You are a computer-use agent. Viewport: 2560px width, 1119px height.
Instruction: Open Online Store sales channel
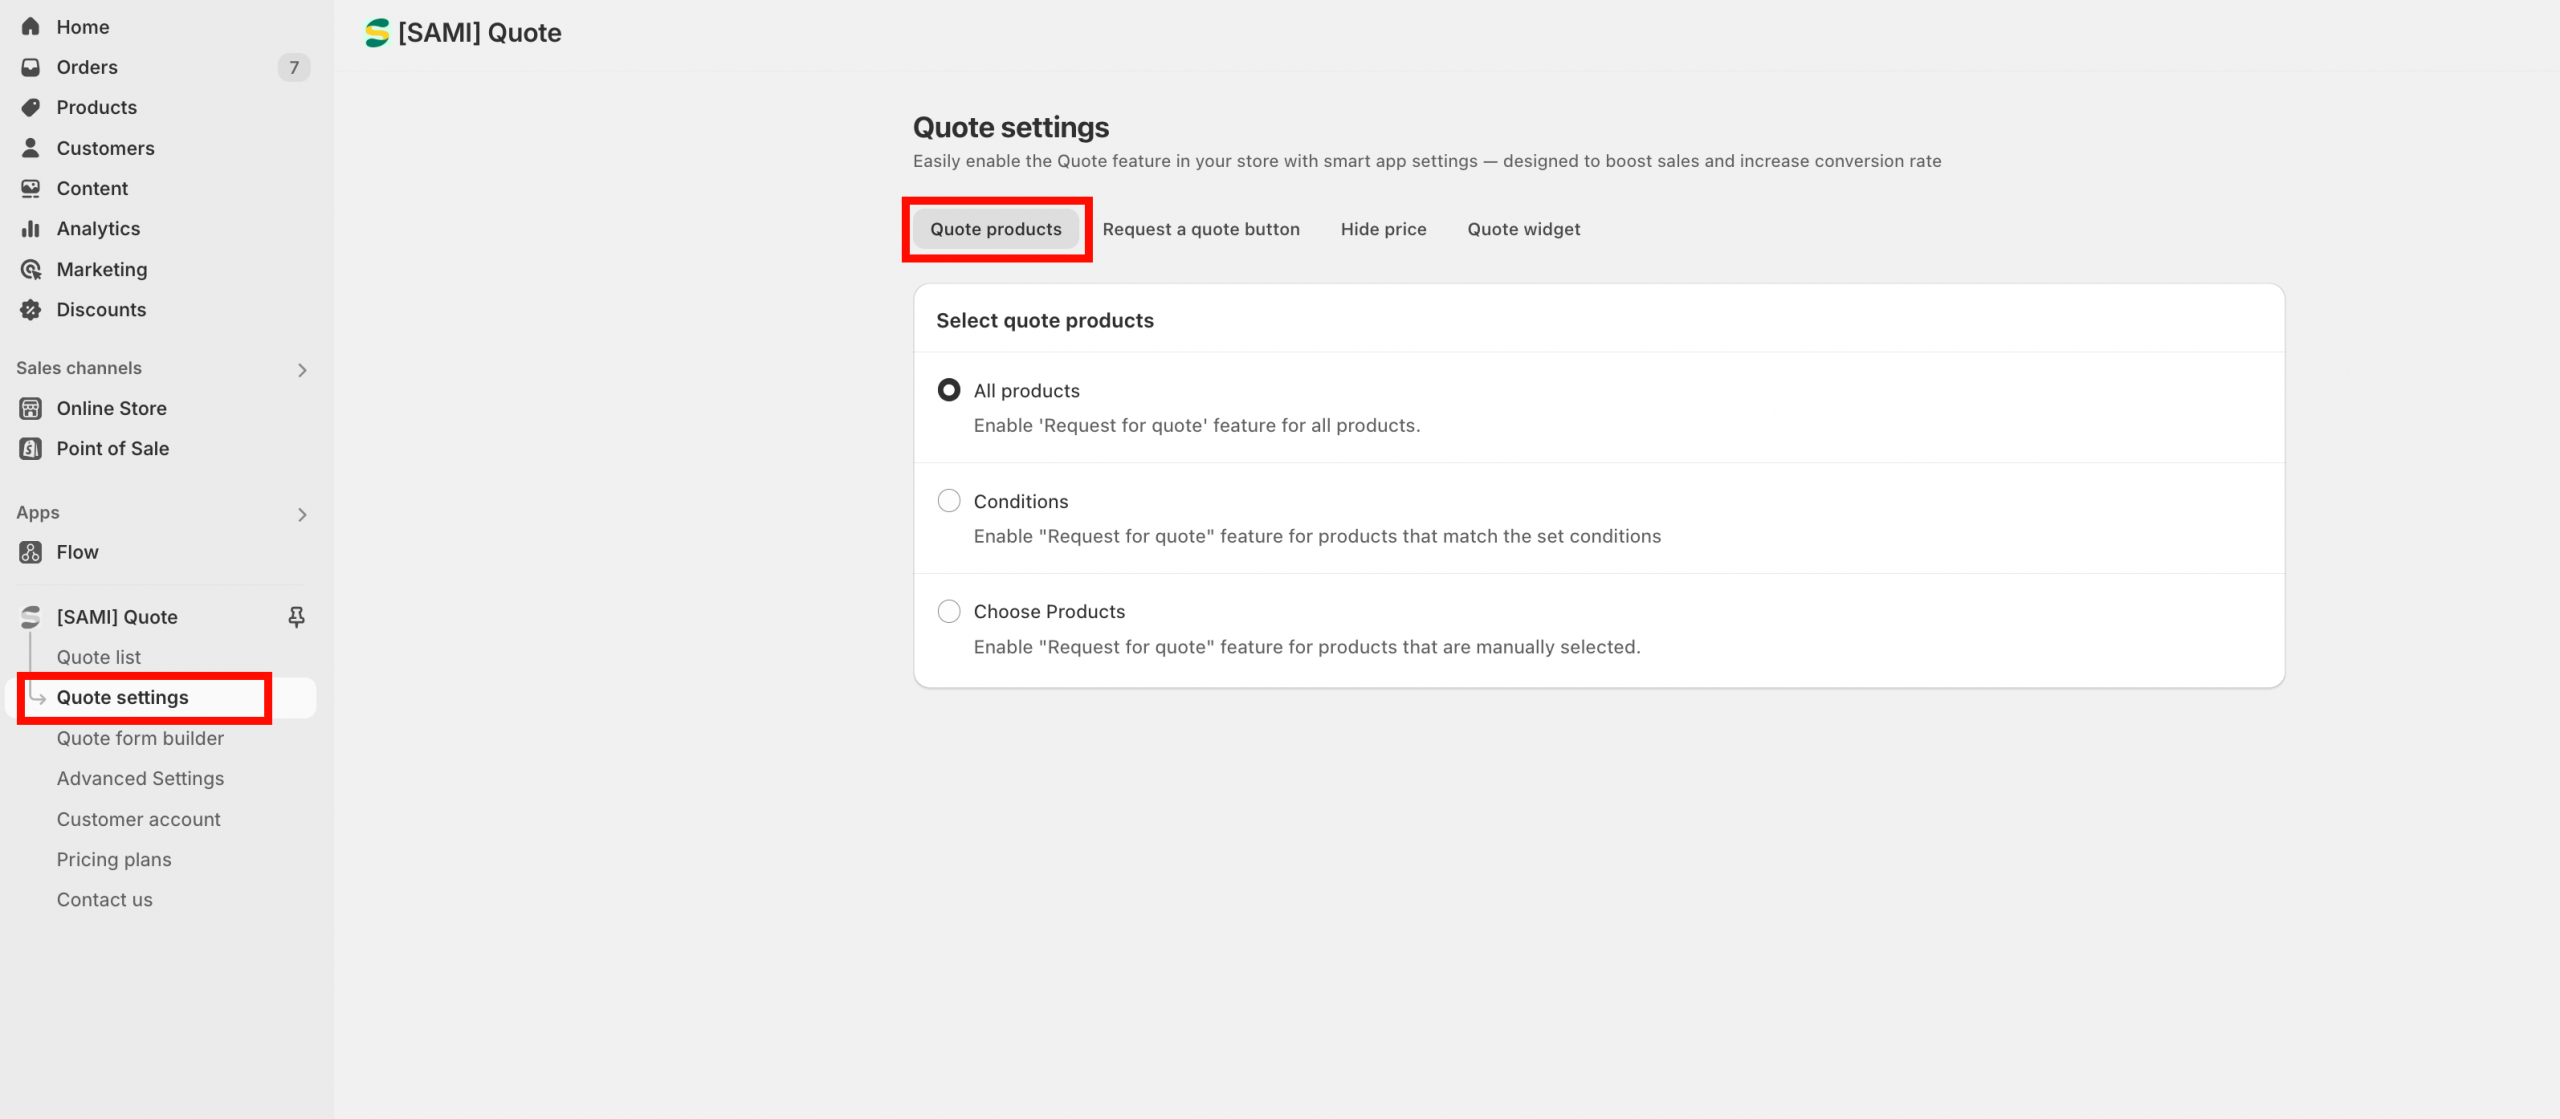pyautogui.click(x=112, y=408)
